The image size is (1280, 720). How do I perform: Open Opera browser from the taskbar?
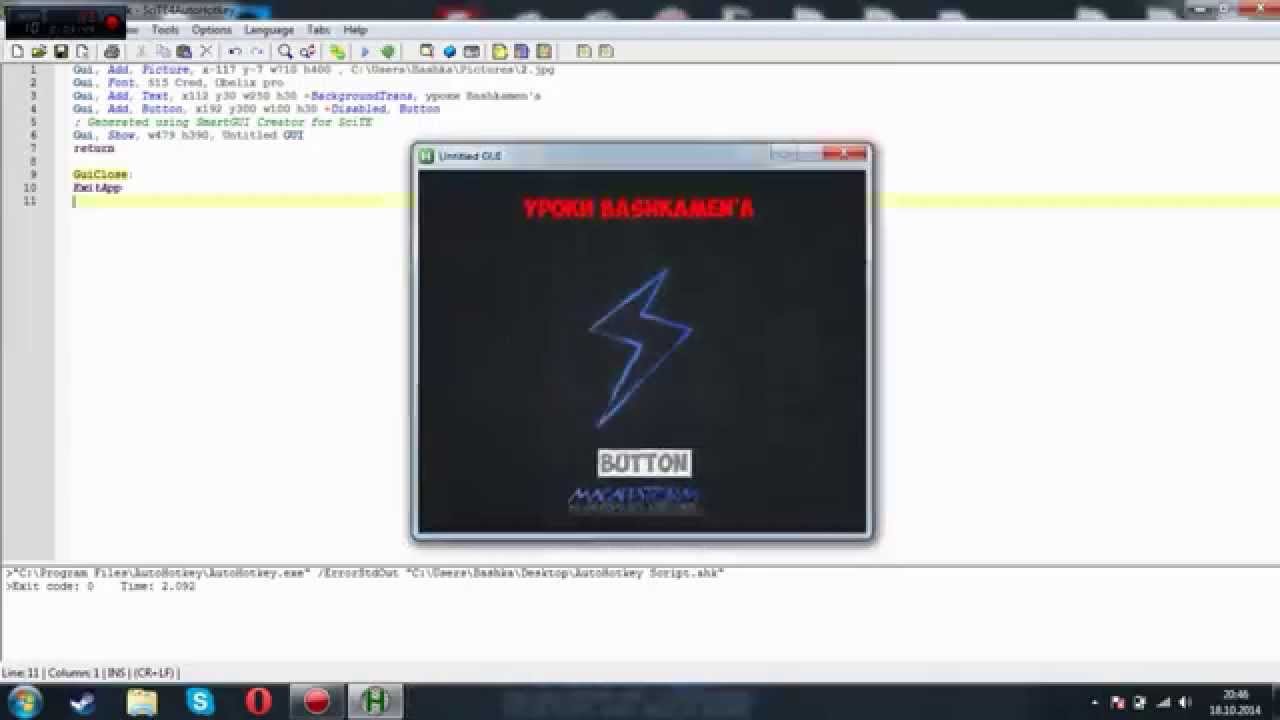259,702
